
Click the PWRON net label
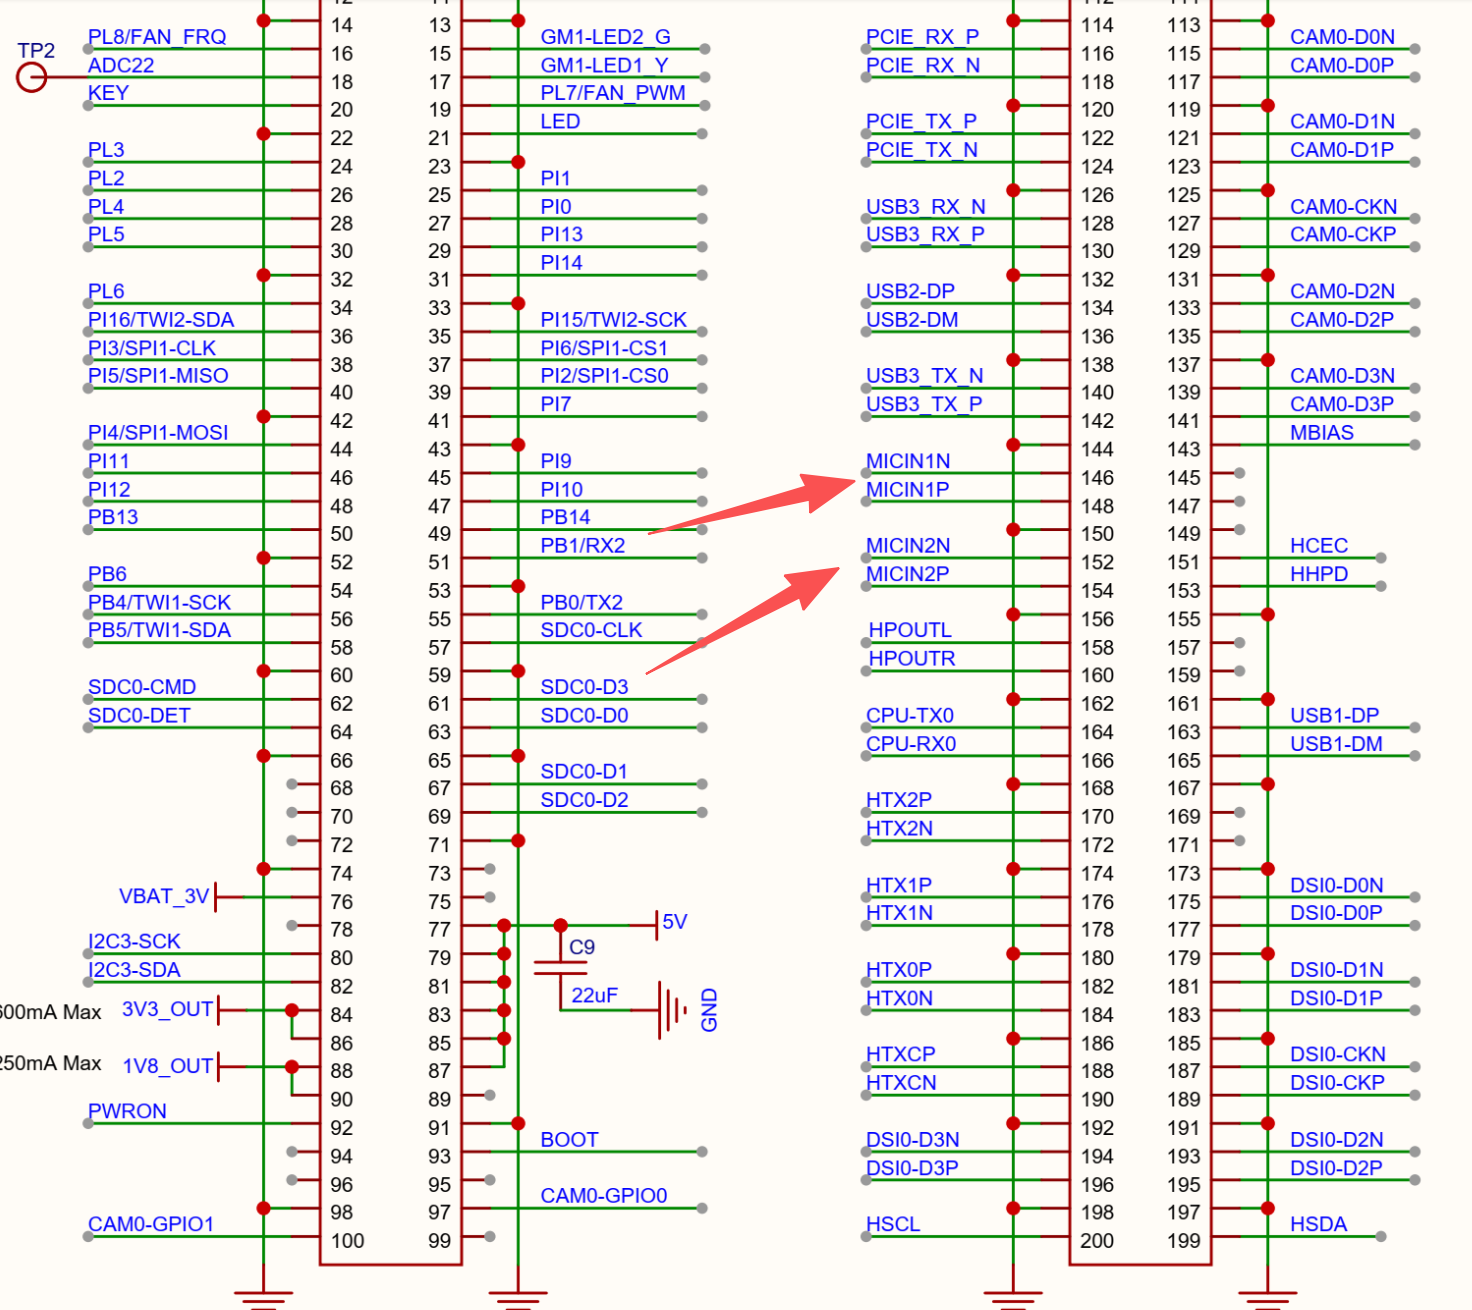click(x=127, y=1111)
